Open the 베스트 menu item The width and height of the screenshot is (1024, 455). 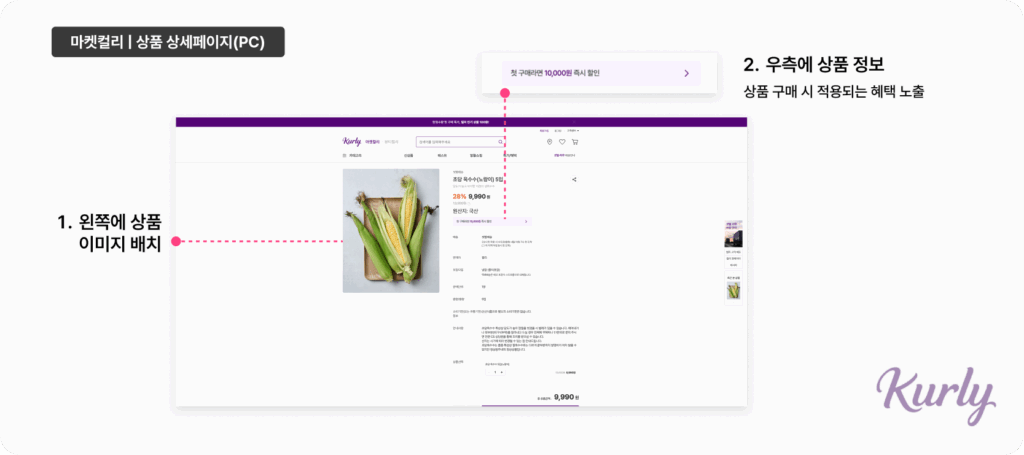pos(442,155)
